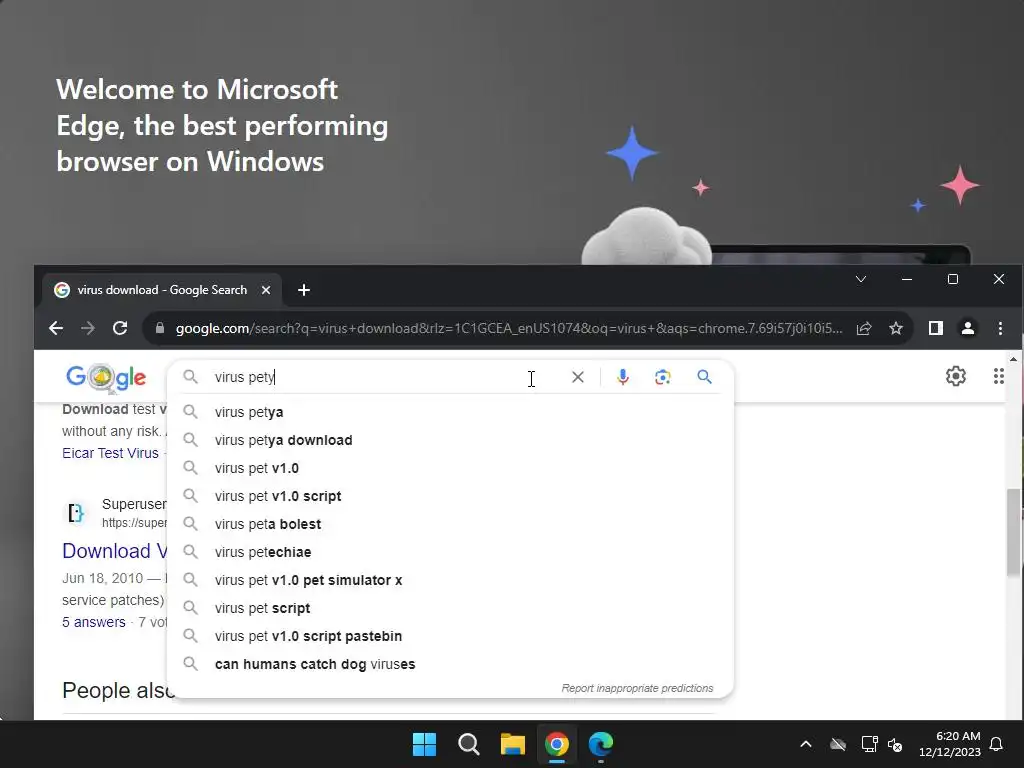Open Chrome's side panel
Screen dimensions: 1024x768
936,328
